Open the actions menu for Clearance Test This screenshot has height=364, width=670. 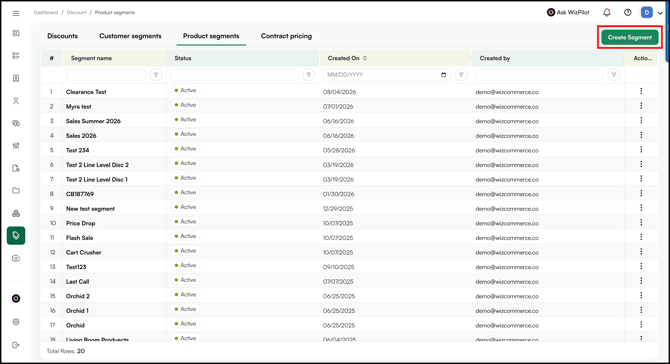pos(641,91)
